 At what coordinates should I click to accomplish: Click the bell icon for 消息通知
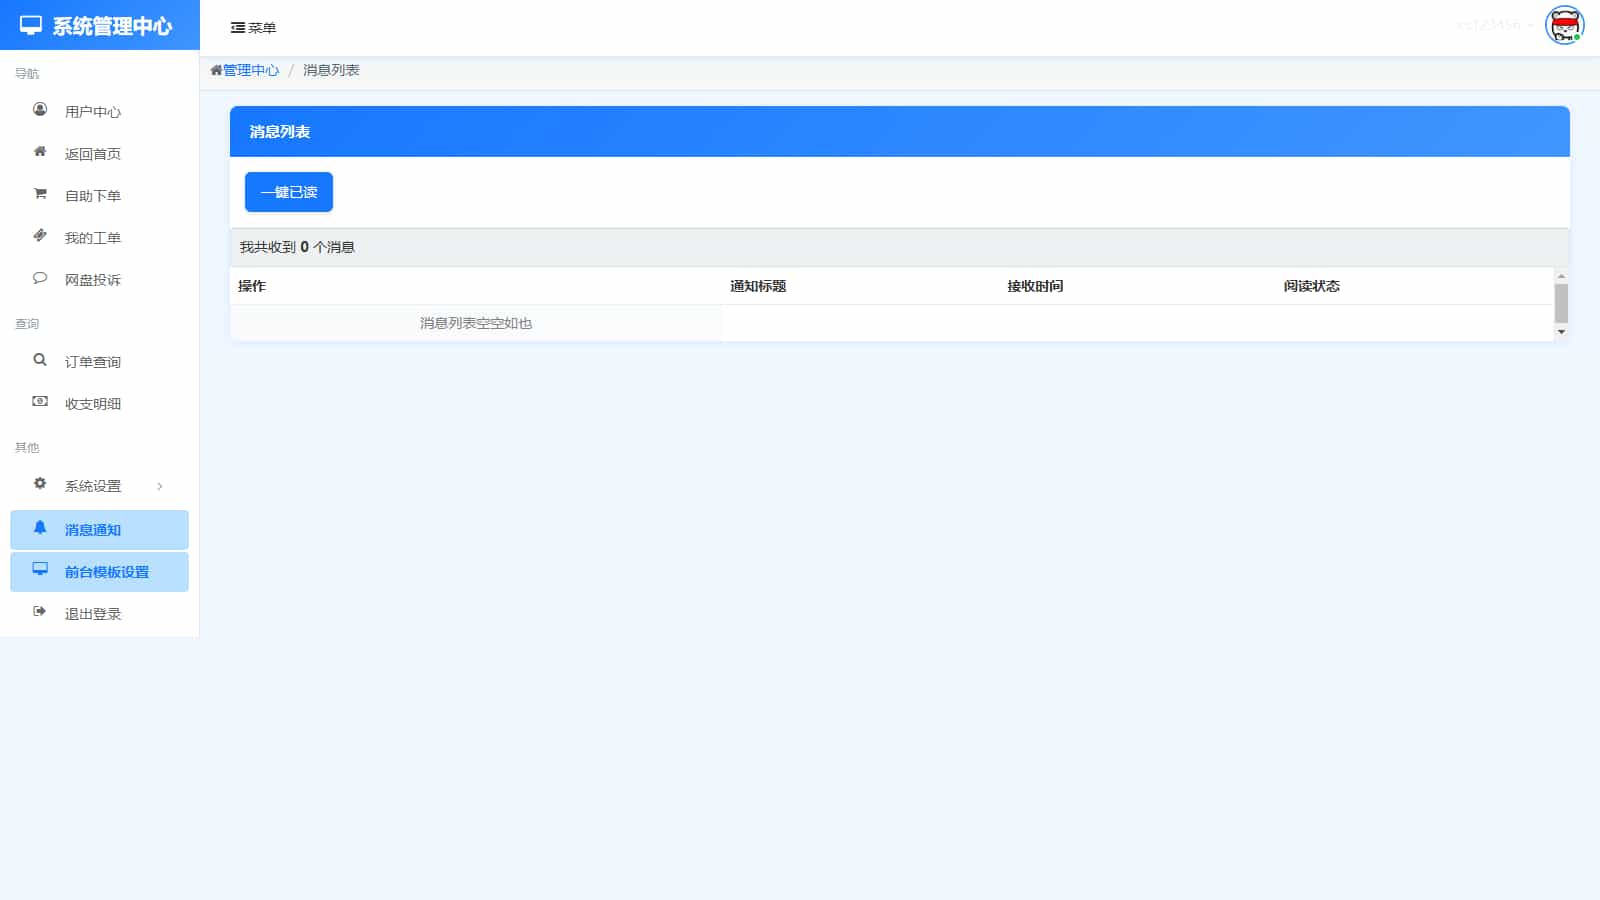pos(40,528)
